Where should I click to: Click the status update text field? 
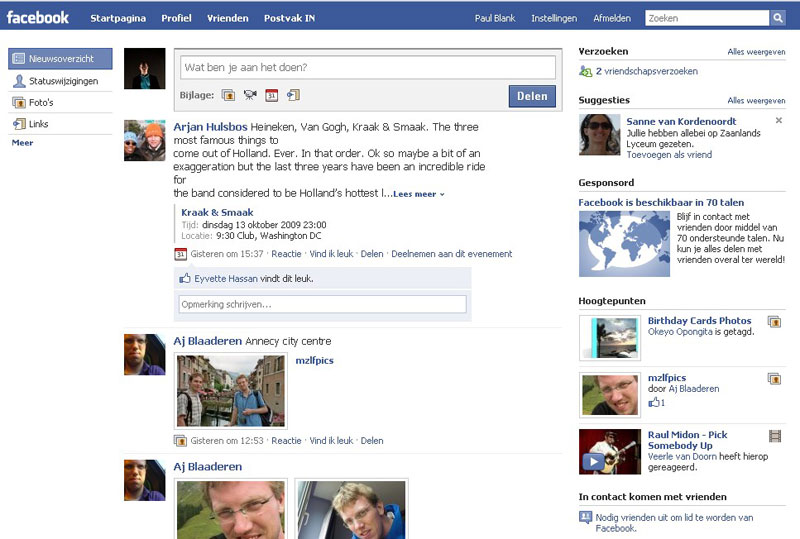click(x=367, y=67)
